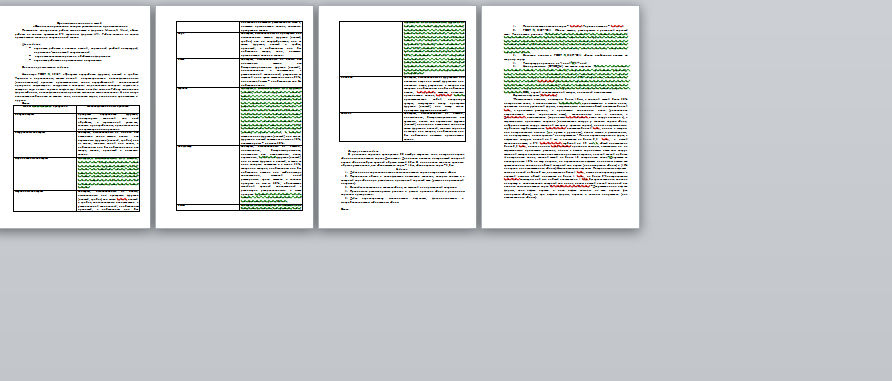Image resolution: width=892 pixels, height=381 pixels.
Task: Select the second page filled by a table
Action: pyautogui.click(x=234, y=117)
